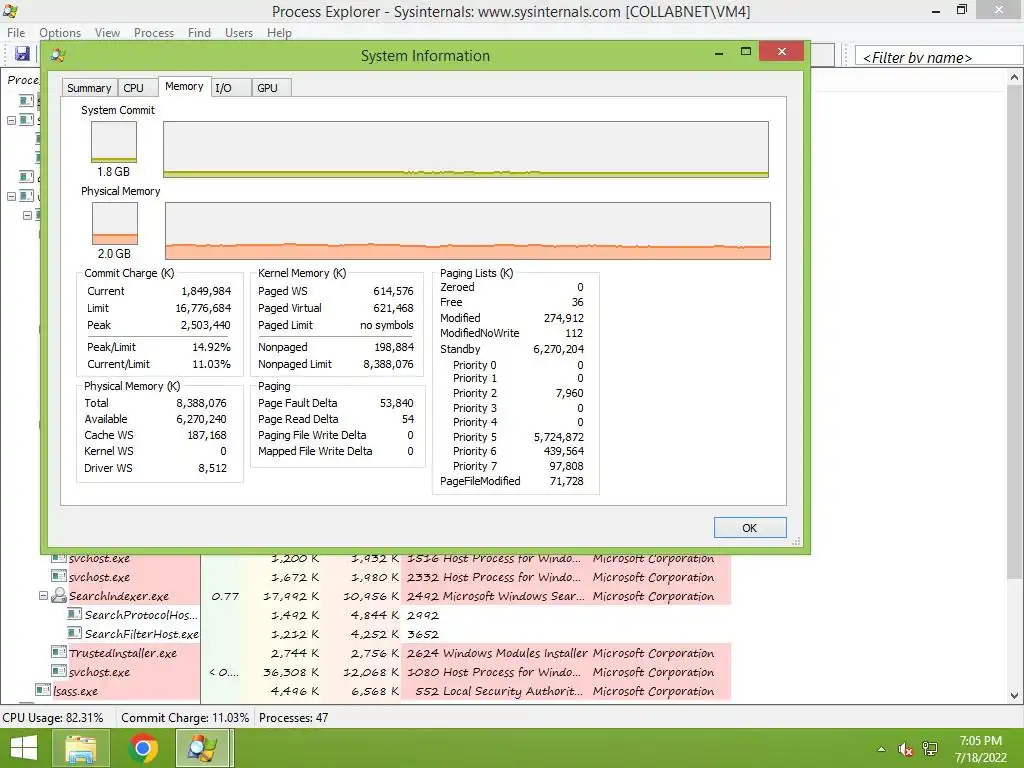Viewport: 1024px width, 768px height.
Task: Click Standby value 6,270,204
Action: (558, 349)
